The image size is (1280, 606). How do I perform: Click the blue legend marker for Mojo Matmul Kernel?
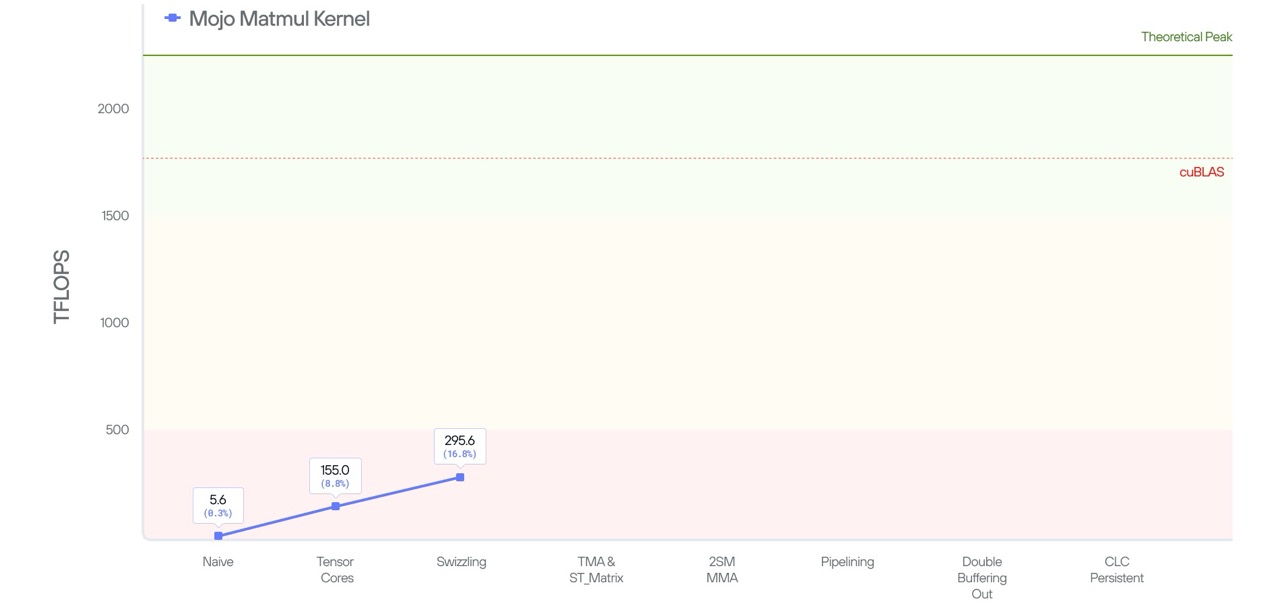(172, 18)
